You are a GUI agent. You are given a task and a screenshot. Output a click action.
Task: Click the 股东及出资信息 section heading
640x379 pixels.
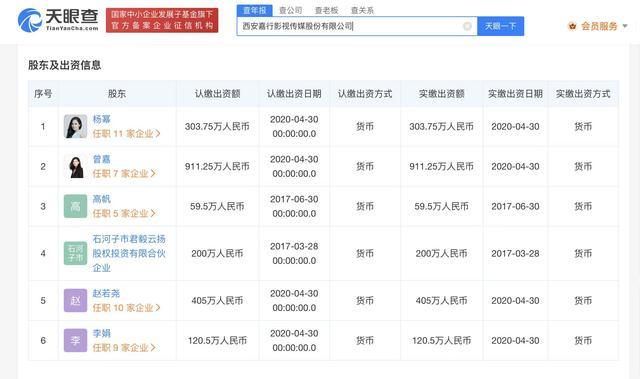point(64,65)
